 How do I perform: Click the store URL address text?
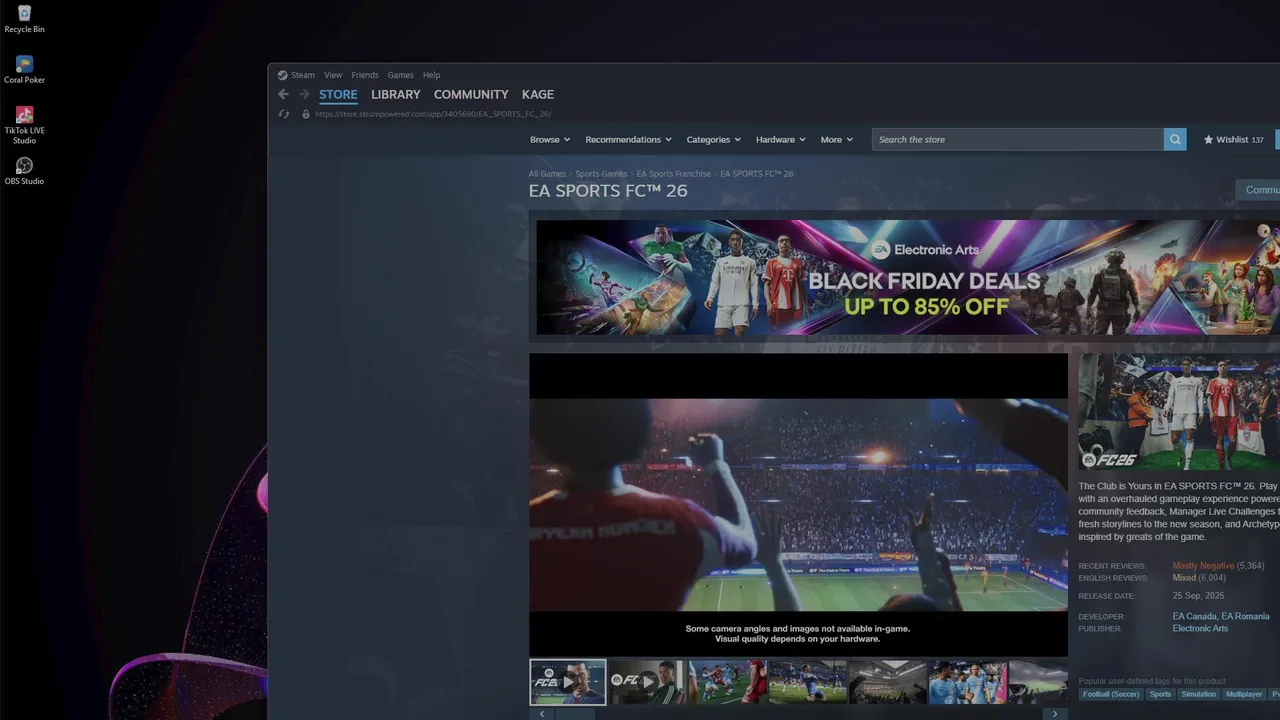[433, 114]
